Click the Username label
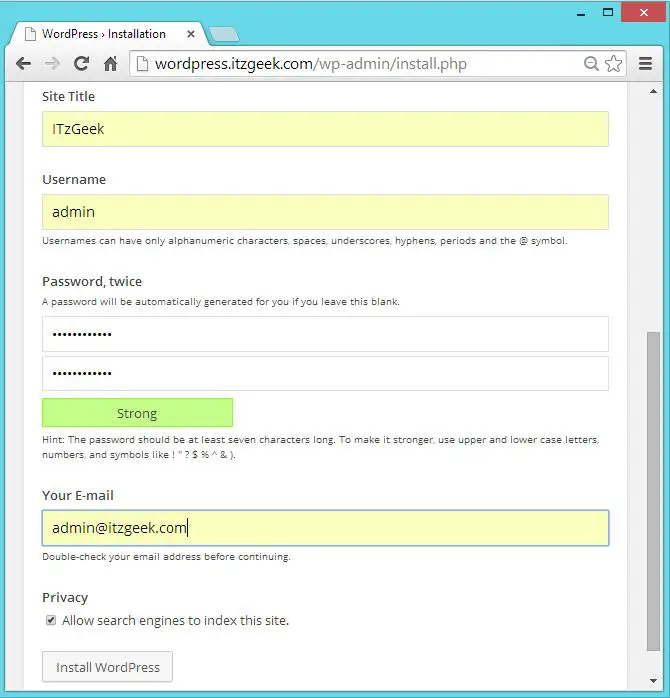The image size is (670, 698). 74,179
